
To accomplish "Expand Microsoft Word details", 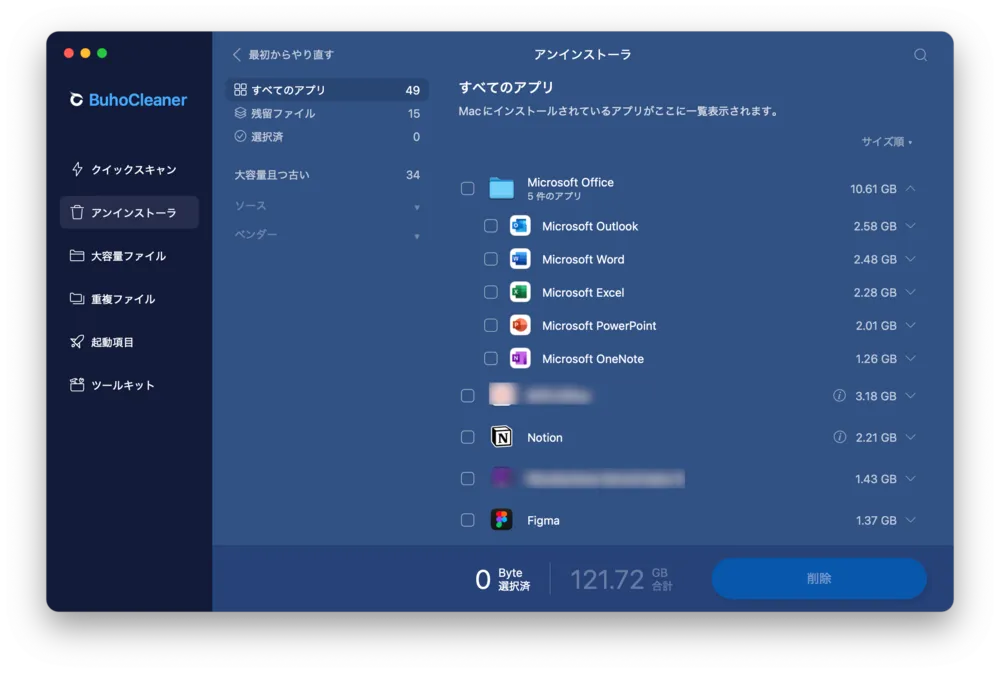I will 911,259.
